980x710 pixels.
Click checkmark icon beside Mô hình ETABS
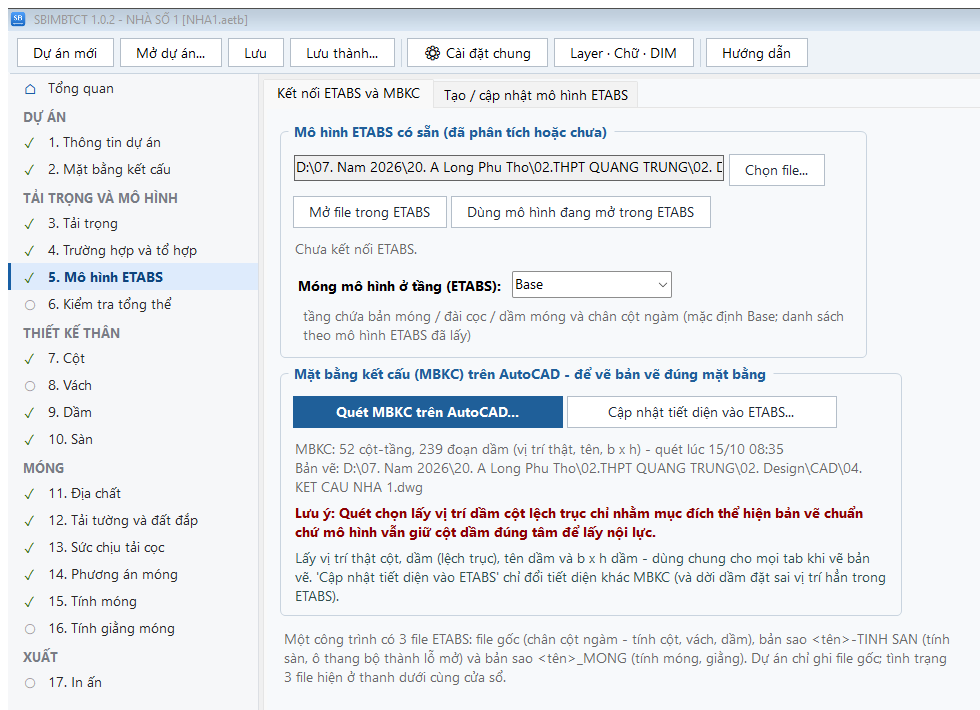coord(29,278)
